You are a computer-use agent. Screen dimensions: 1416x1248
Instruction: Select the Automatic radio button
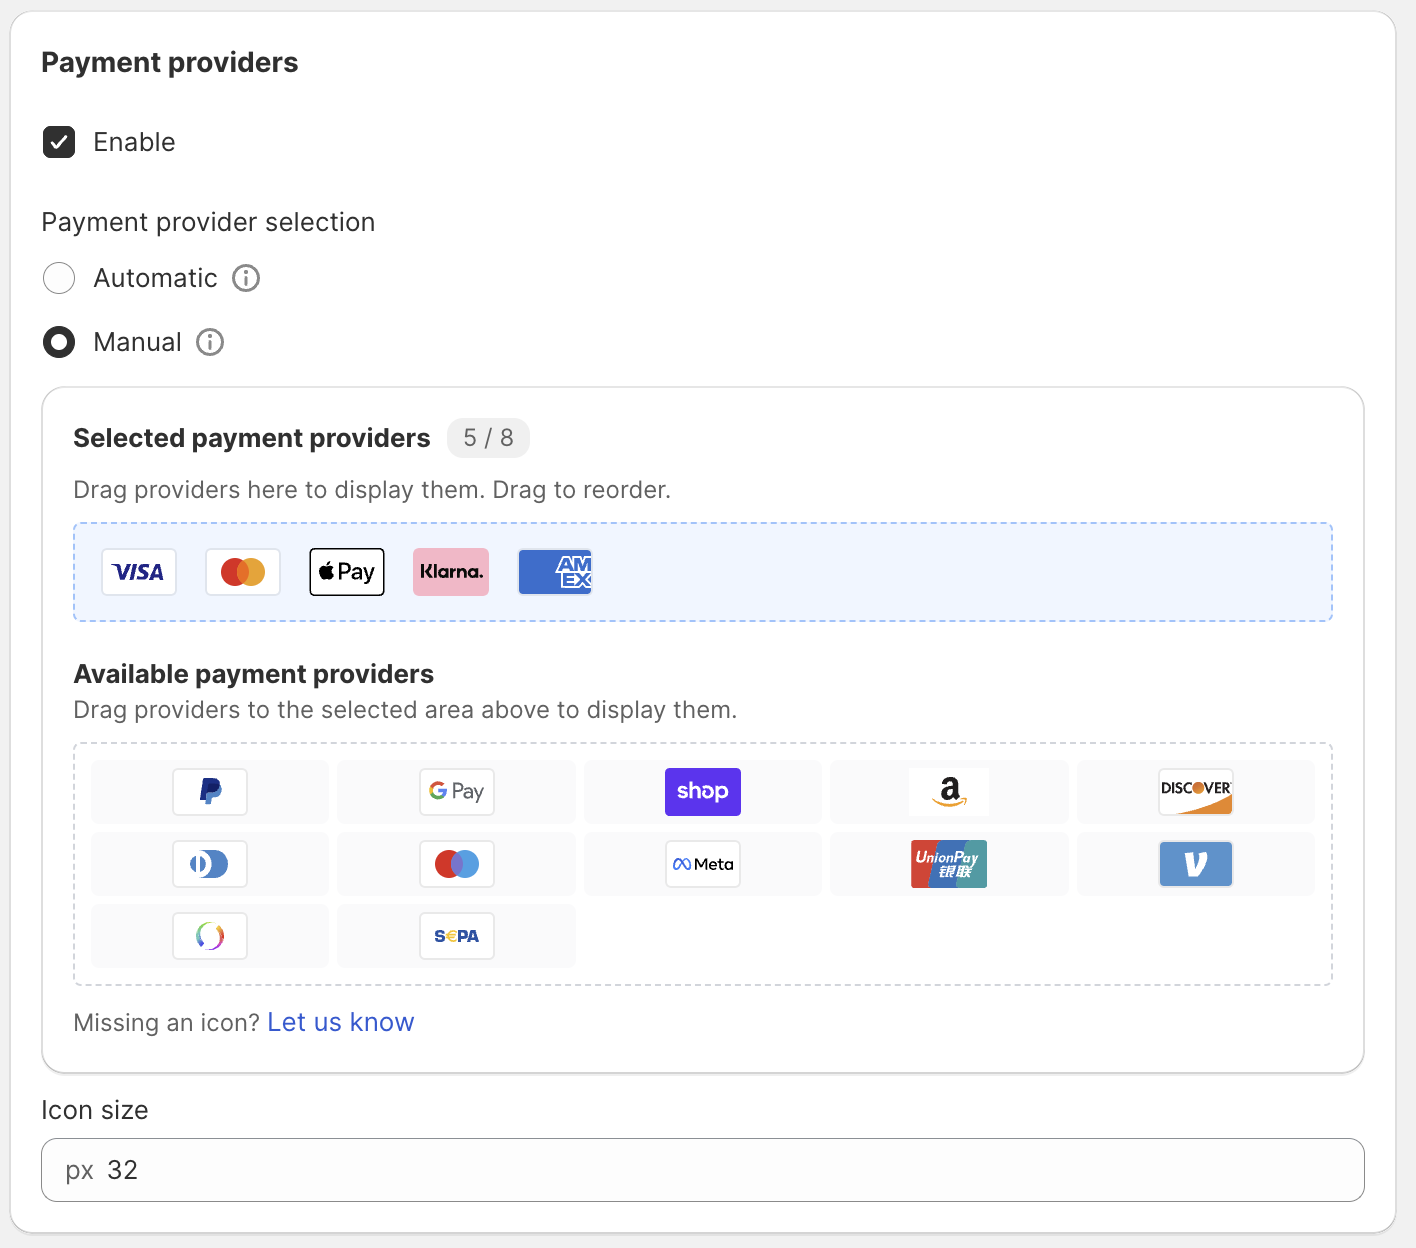click(x=59, y=278)
